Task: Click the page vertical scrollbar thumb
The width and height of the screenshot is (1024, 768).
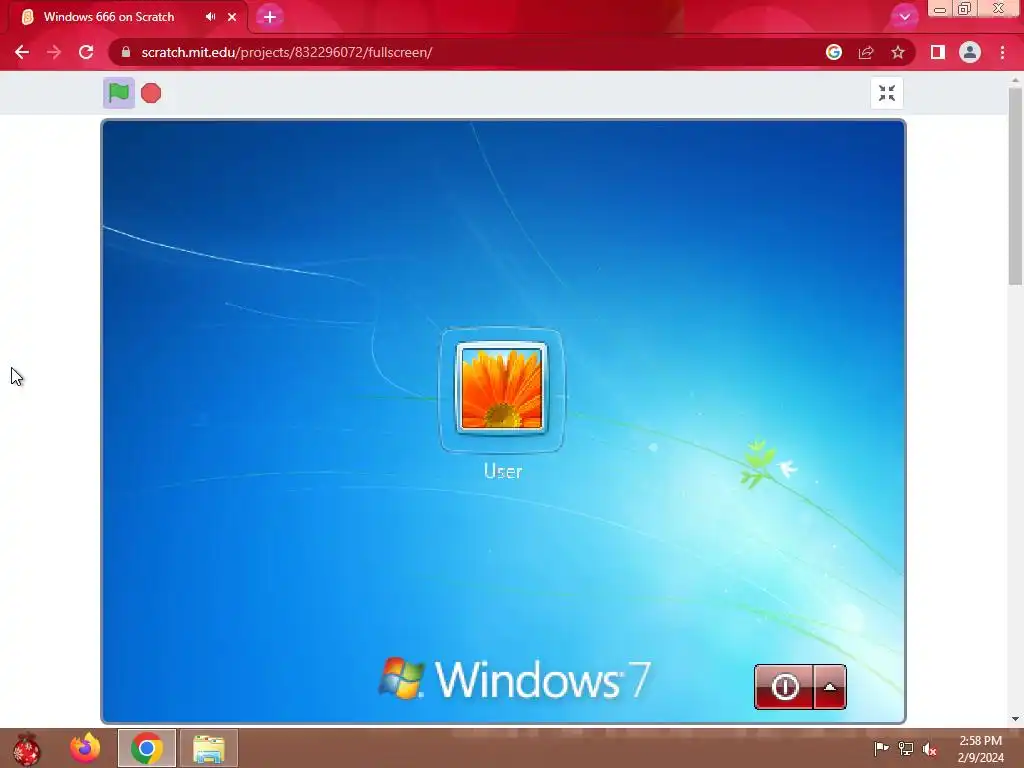Action: [1015, 186]
